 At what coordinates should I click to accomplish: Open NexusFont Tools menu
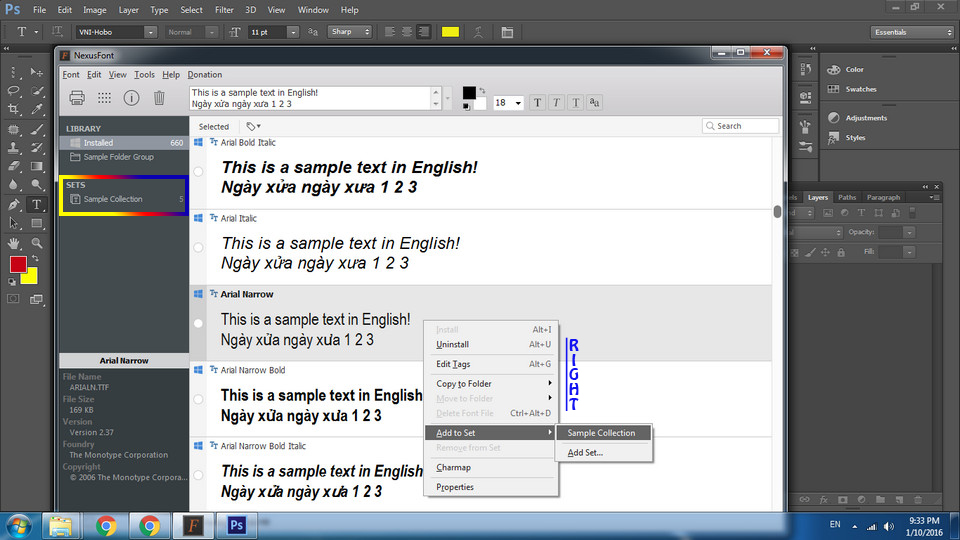tap(144, 74)
